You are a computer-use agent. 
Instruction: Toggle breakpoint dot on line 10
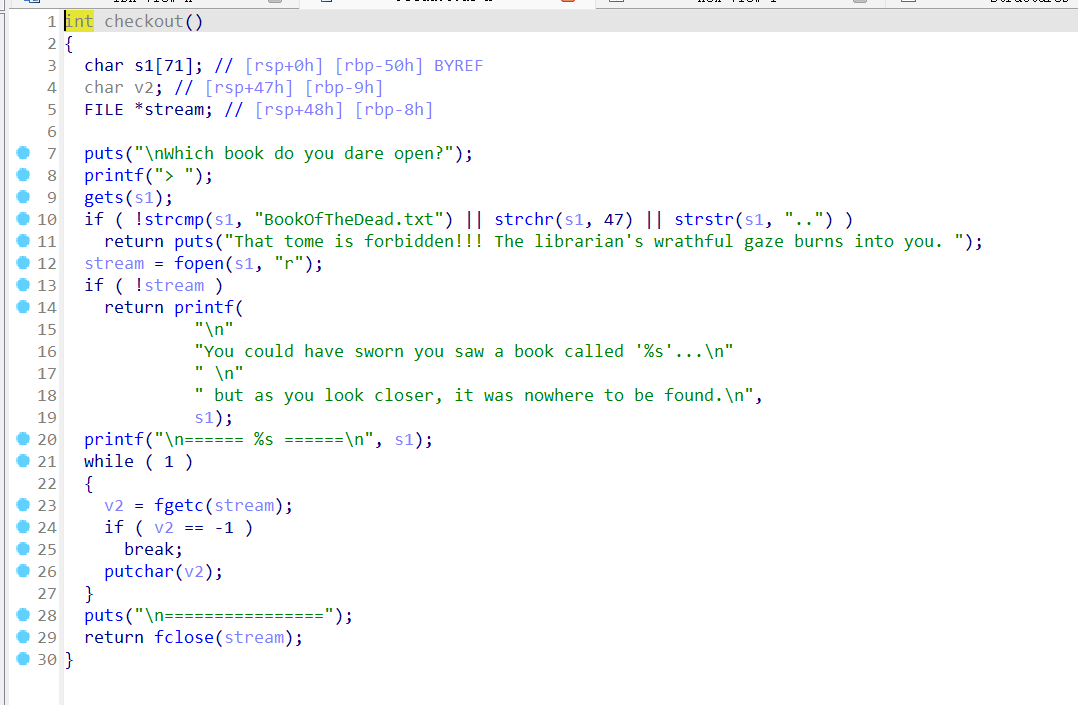click(x=23, y=219)
